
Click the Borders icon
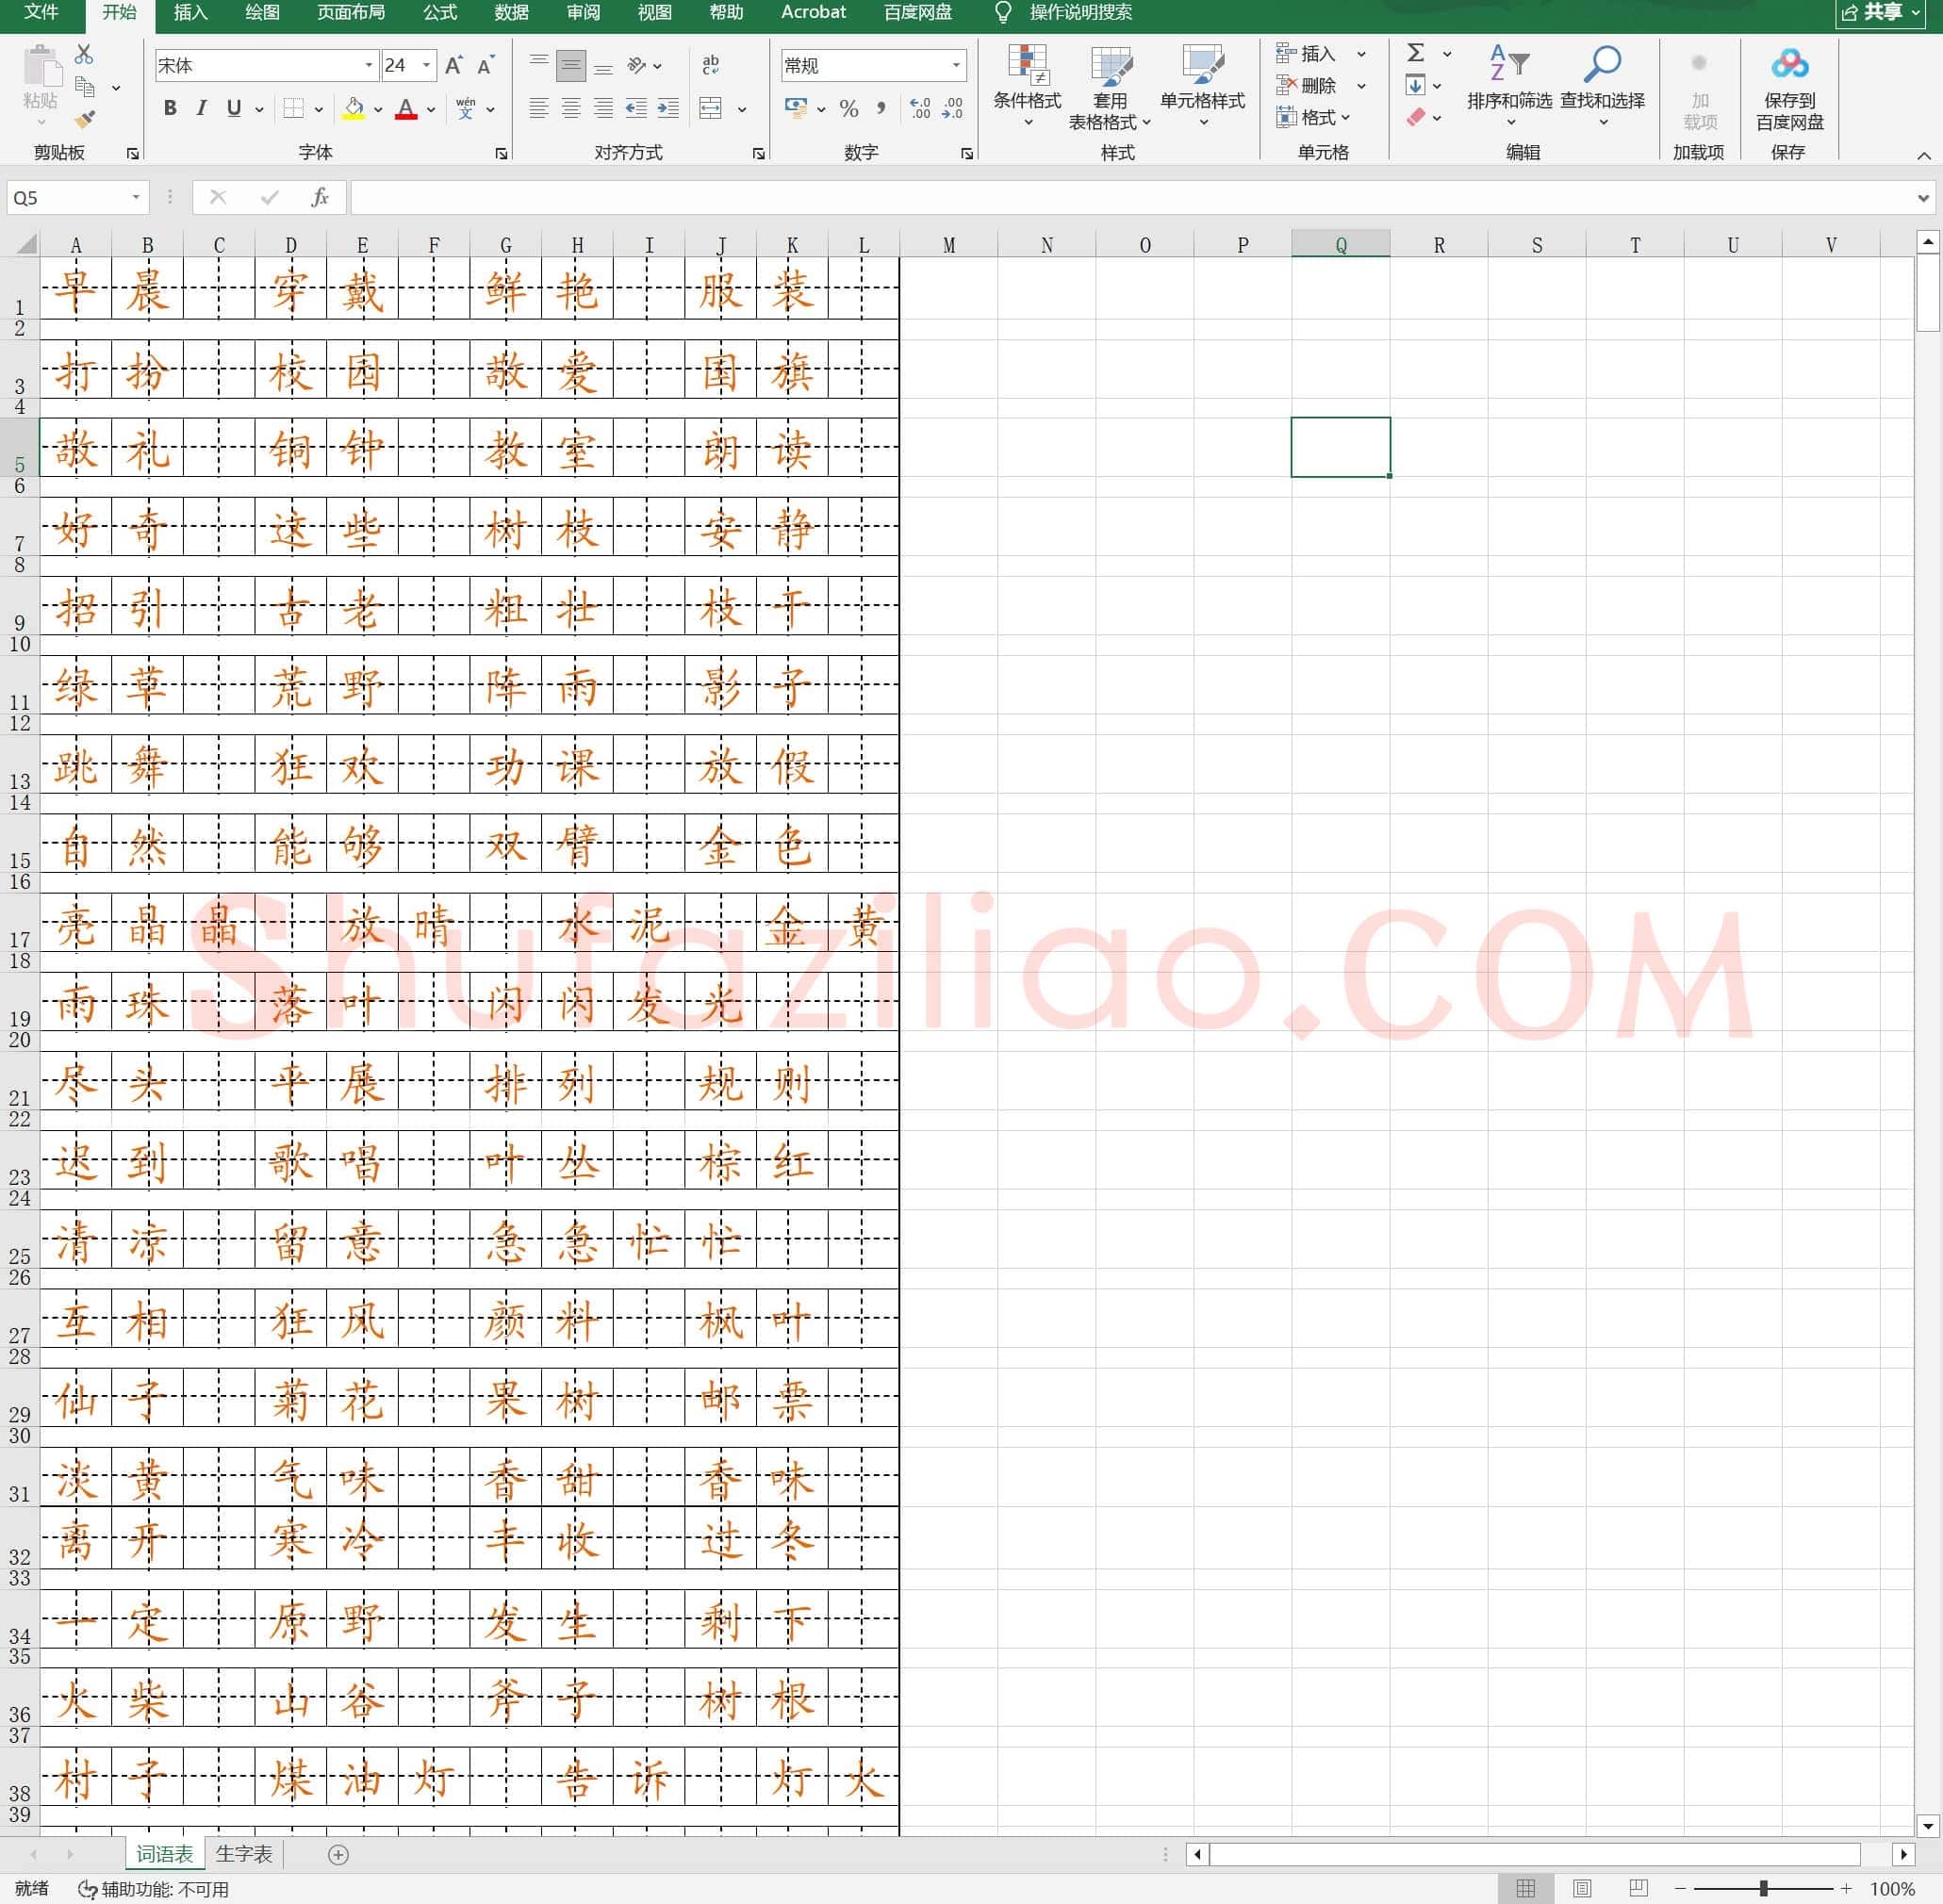[x=294, y=108]
